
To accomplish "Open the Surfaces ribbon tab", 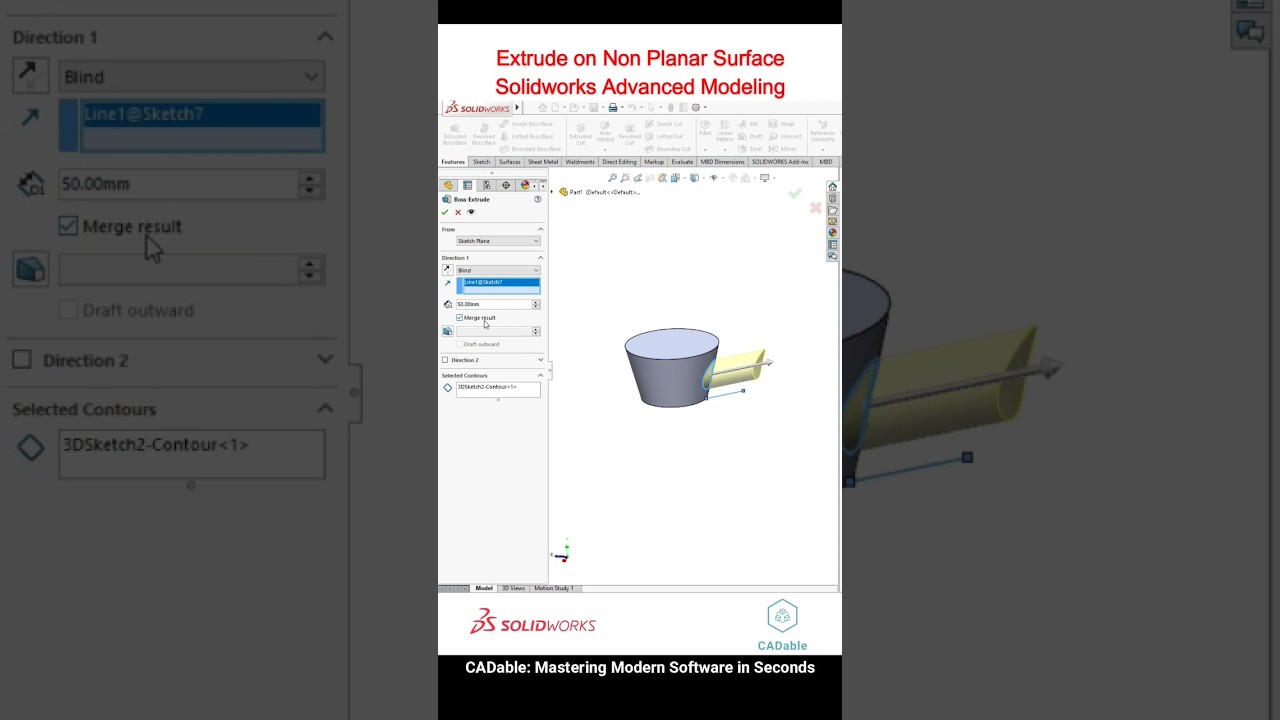I will tap(510, 162).
